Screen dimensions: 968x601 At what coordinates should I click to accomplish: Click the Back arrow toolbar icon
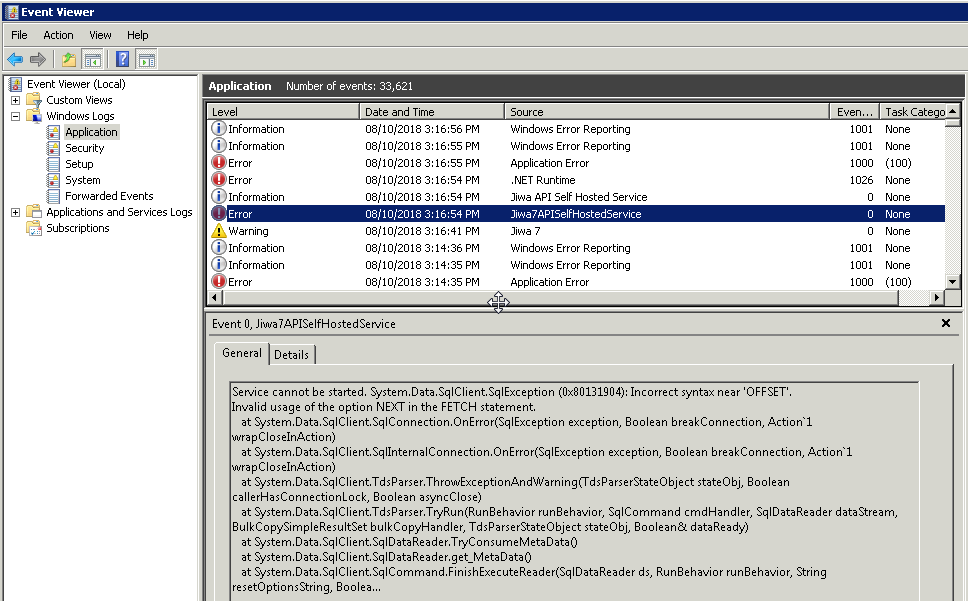click(x=15, y=60)
